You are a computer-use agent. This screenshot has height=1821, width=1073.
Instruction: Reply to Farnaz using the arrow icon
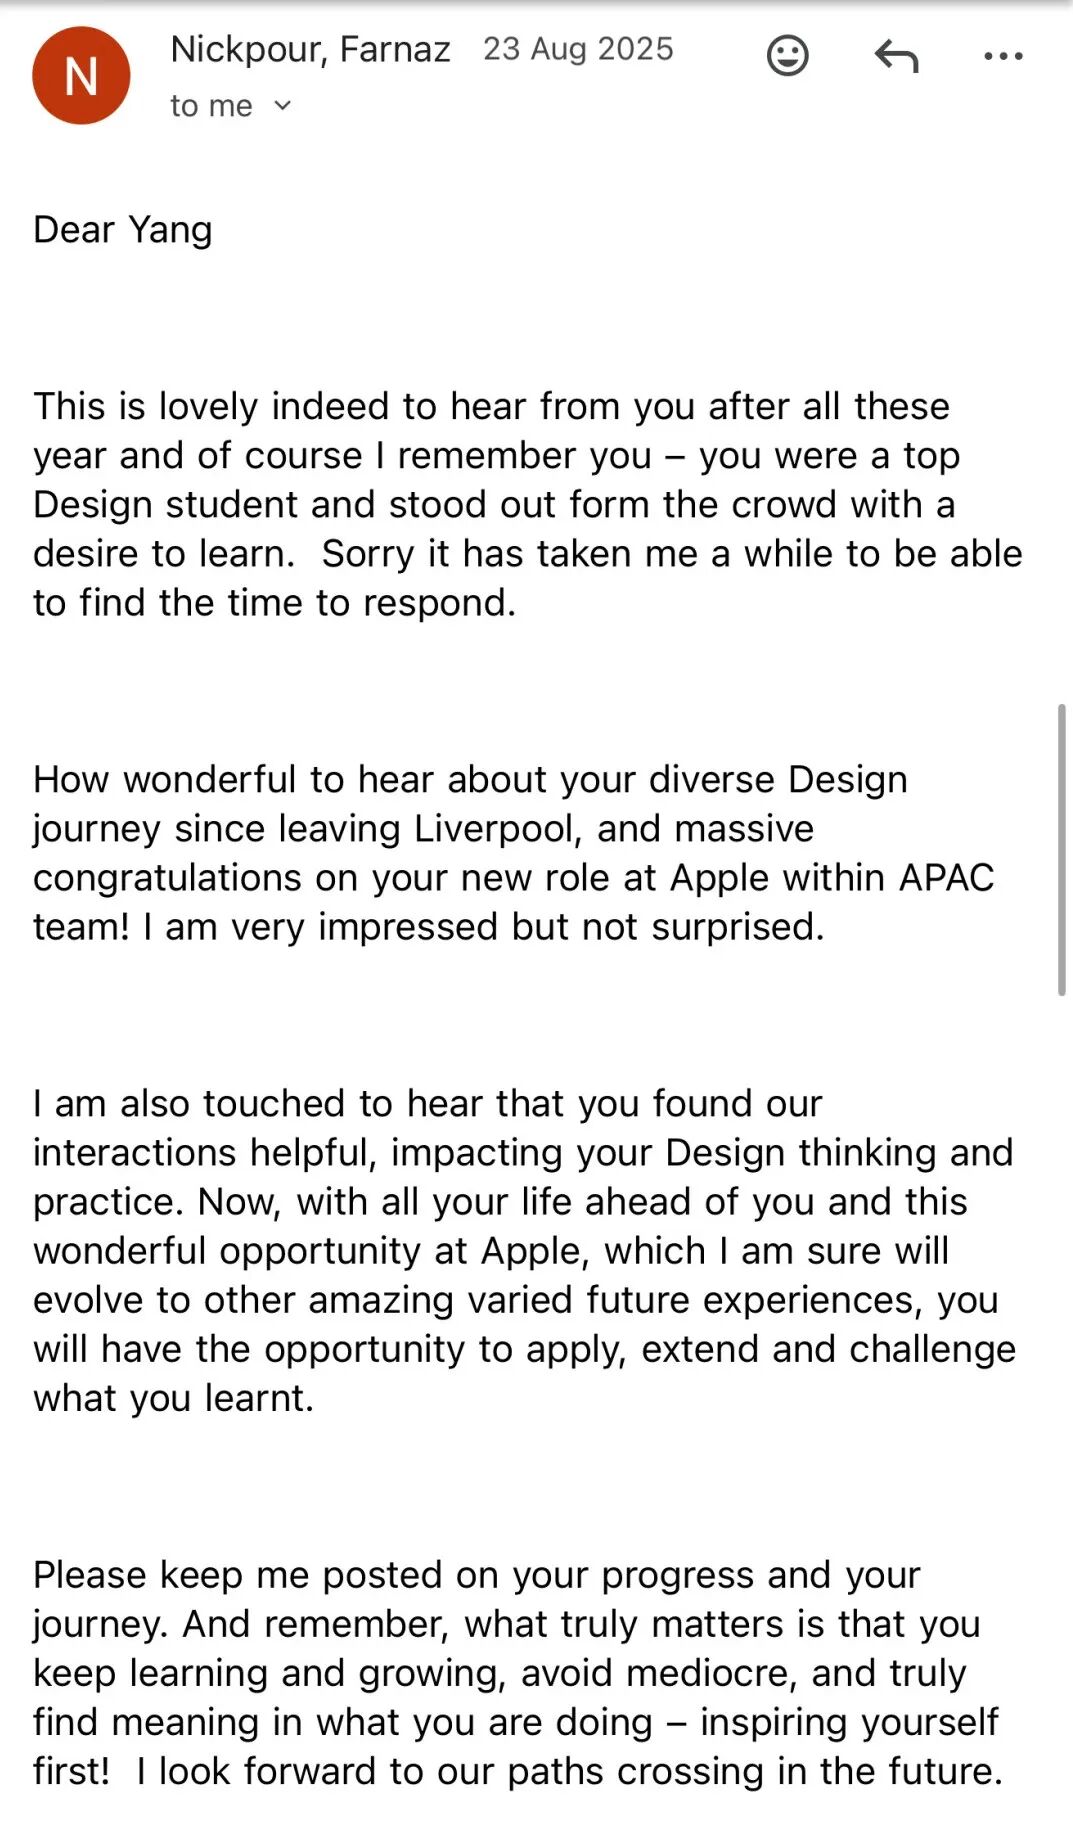tap(896, 56)
